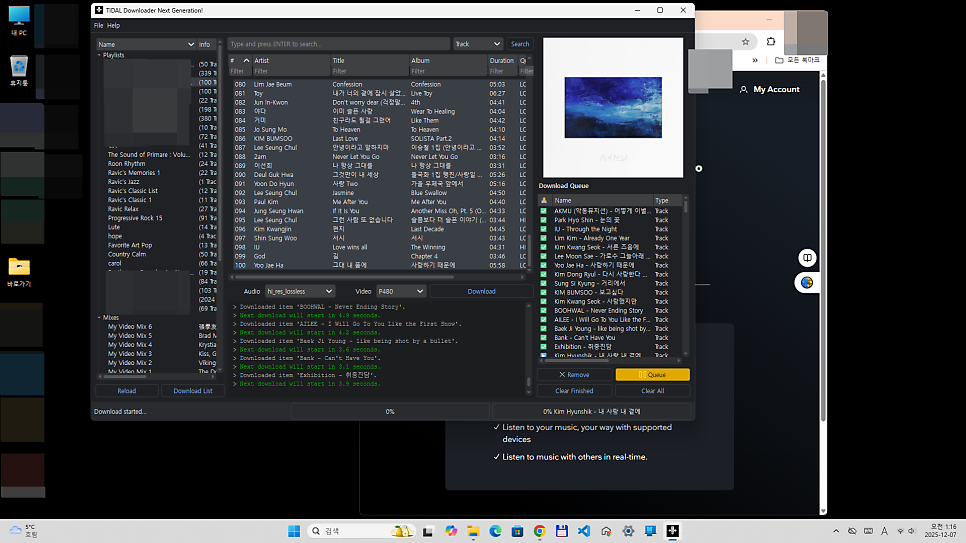Switch to Google Chrome on the taskbar
The image size is (966, 543).
(540, 531)
